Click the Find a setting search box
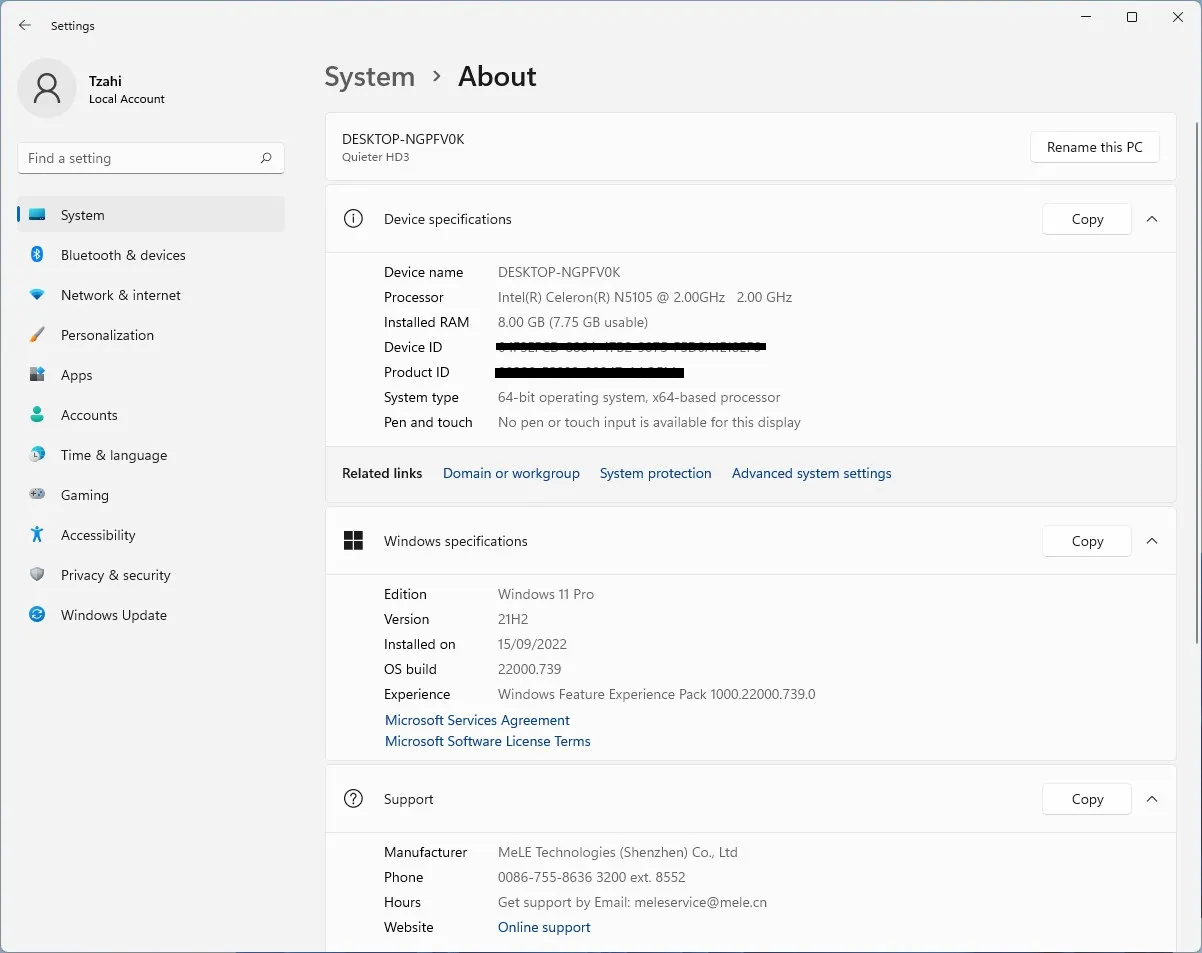1202x953 pixels. pos(140,158)
